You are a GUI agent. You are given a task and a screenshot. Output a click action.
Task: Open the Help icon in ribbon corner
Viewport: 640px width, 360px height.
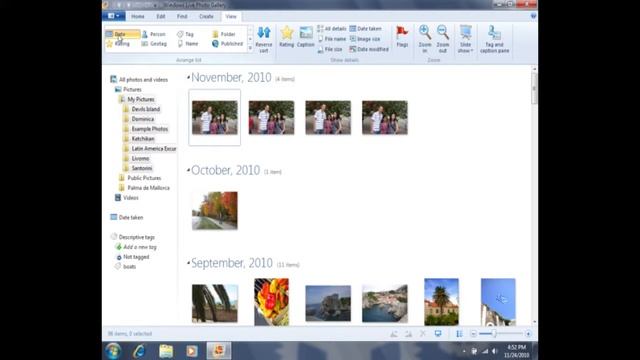click(x=533, y=16)
